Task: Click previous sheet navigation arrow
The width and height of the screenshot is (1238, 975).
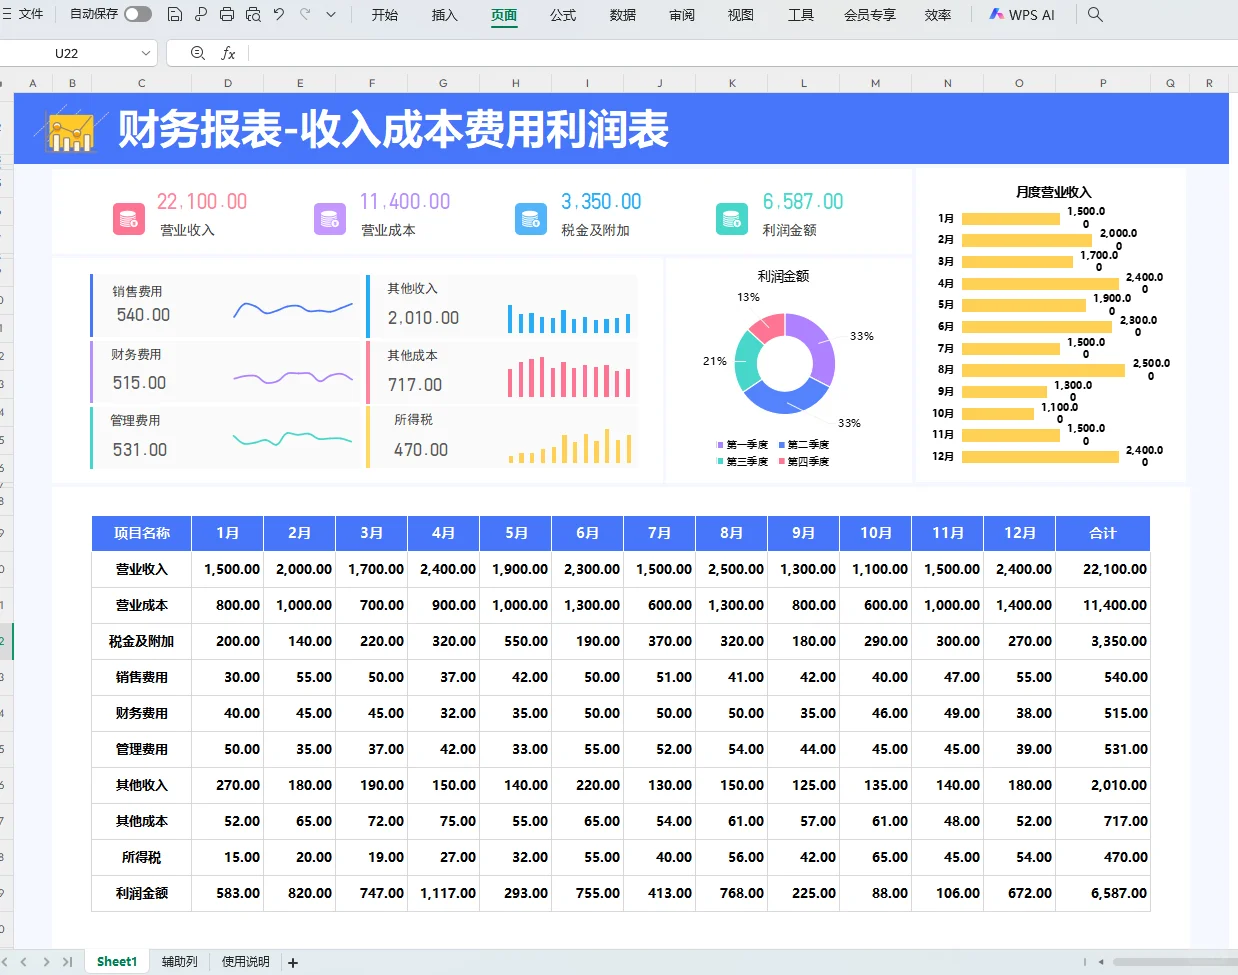Action: pos(25,962)
